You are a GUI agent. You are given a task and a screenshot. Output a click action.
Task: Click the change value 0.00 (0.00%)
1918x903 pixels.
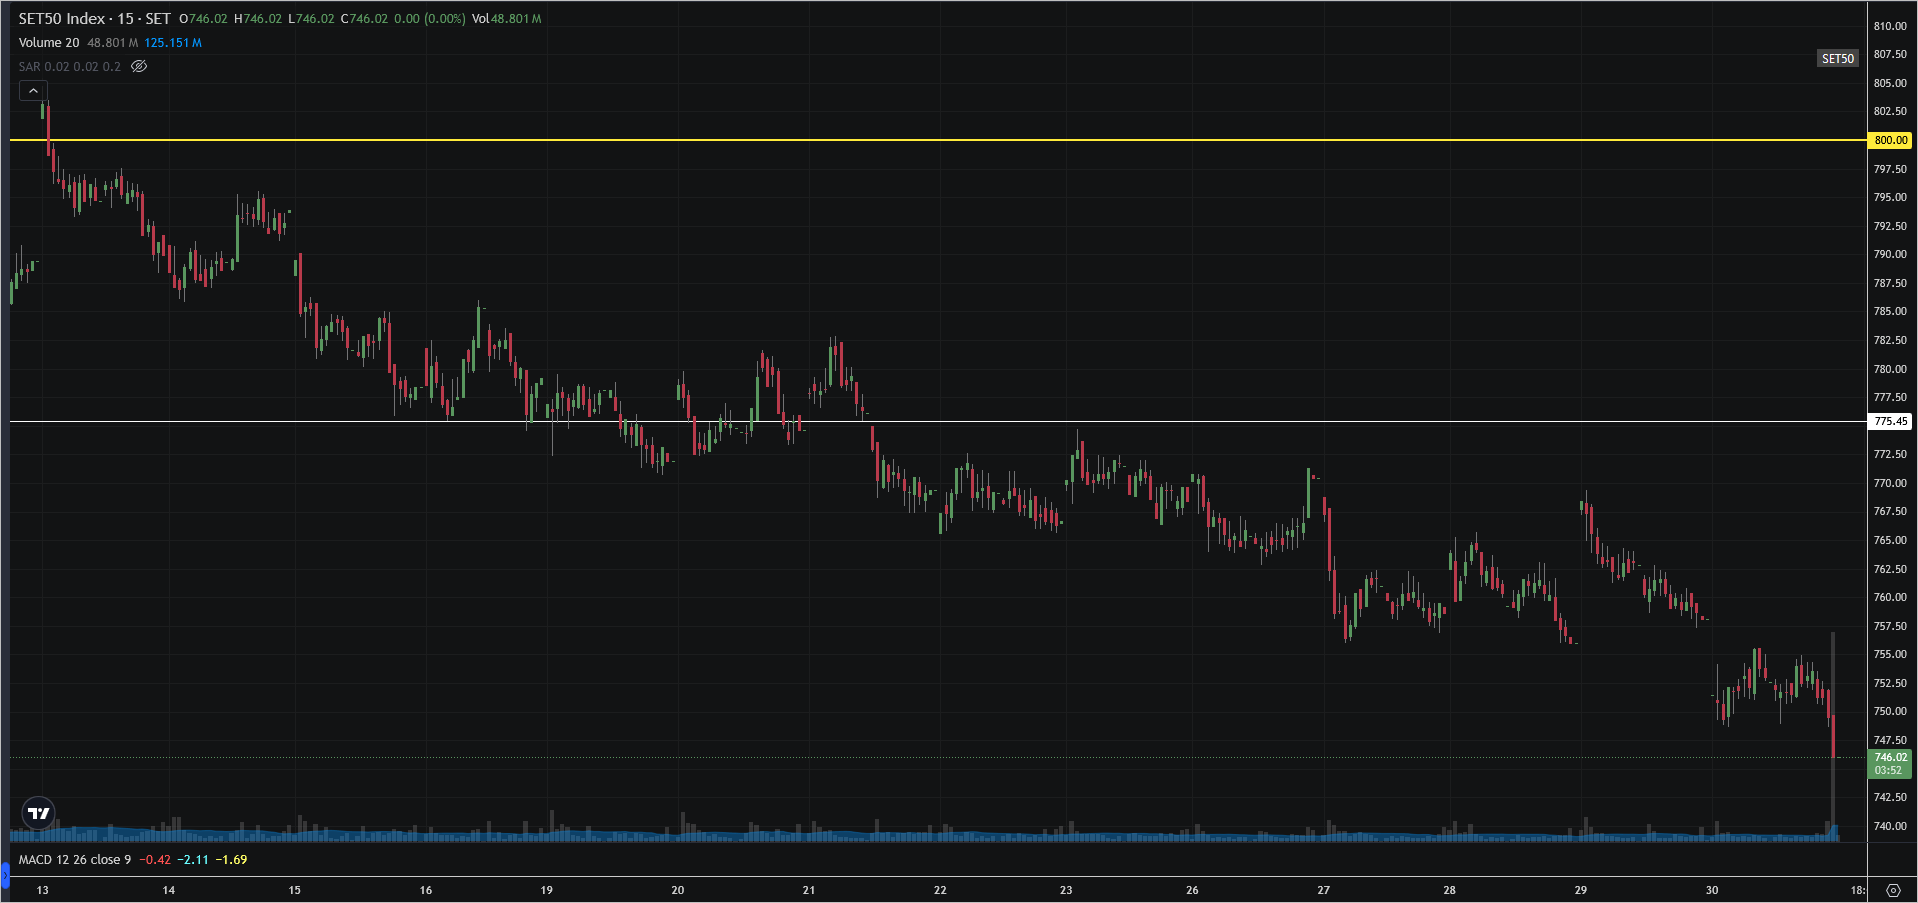point(430,19)
